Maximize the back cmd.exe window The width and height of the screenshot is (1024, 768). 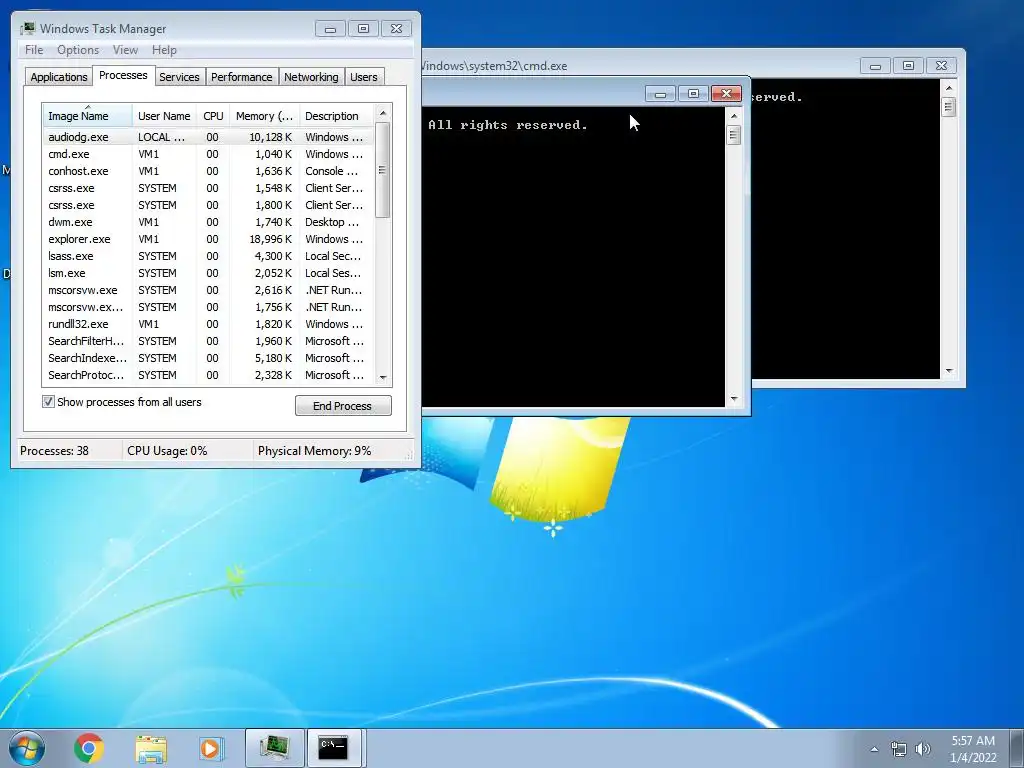(908, 65)
